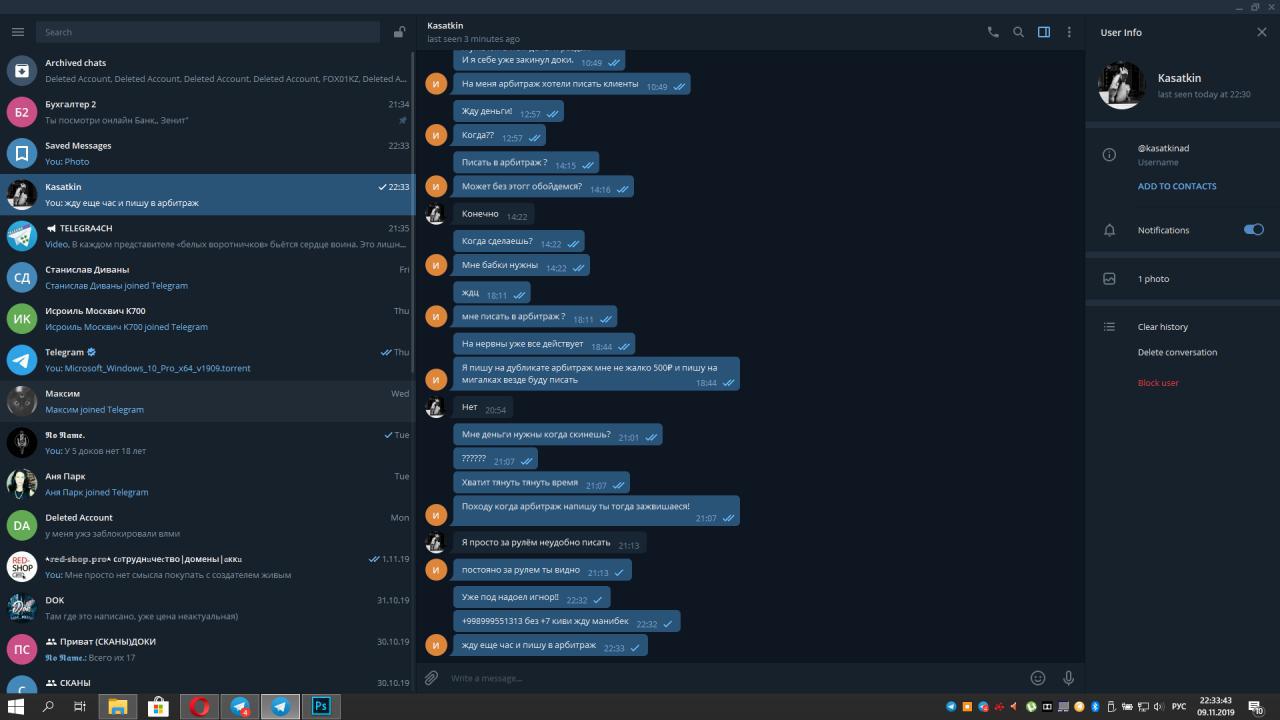Image resolution: width=1280 pixels, height=720 pixels.
Task: Open the Максим chat
Action: pos(207,401)
